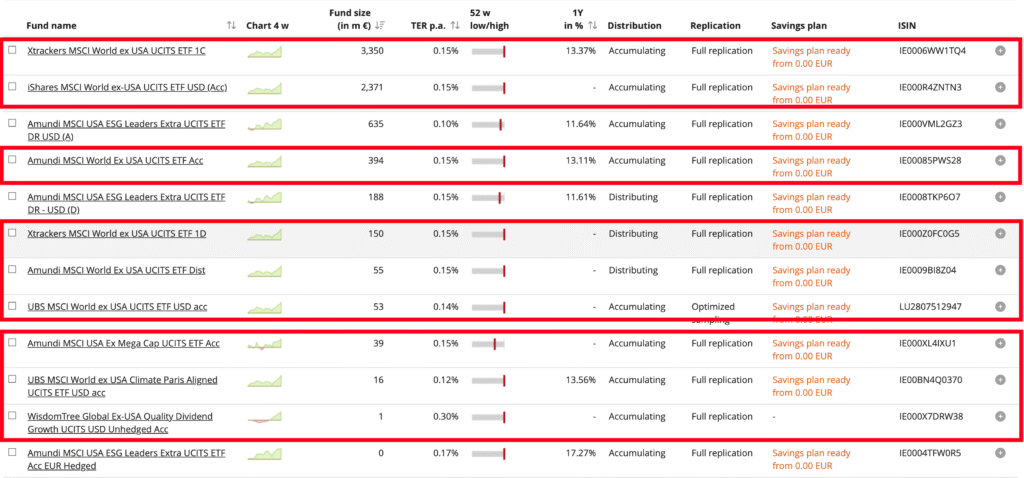Sort table by Fund name arrows
The width and height of the screenshot is (1024, 478).
click(x=231, y=25)
